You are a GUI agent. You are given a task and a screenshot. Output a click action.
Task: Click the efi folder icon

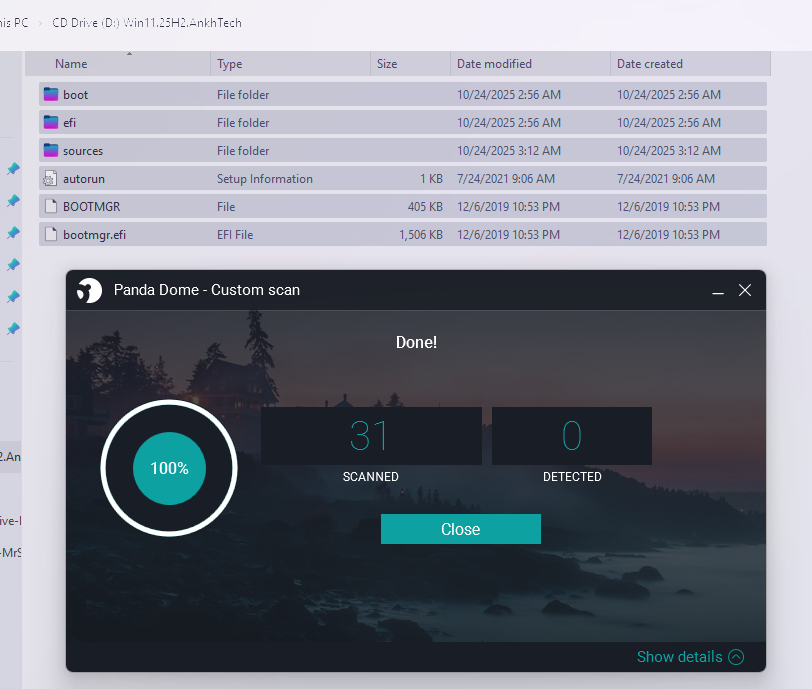(51, 122)
